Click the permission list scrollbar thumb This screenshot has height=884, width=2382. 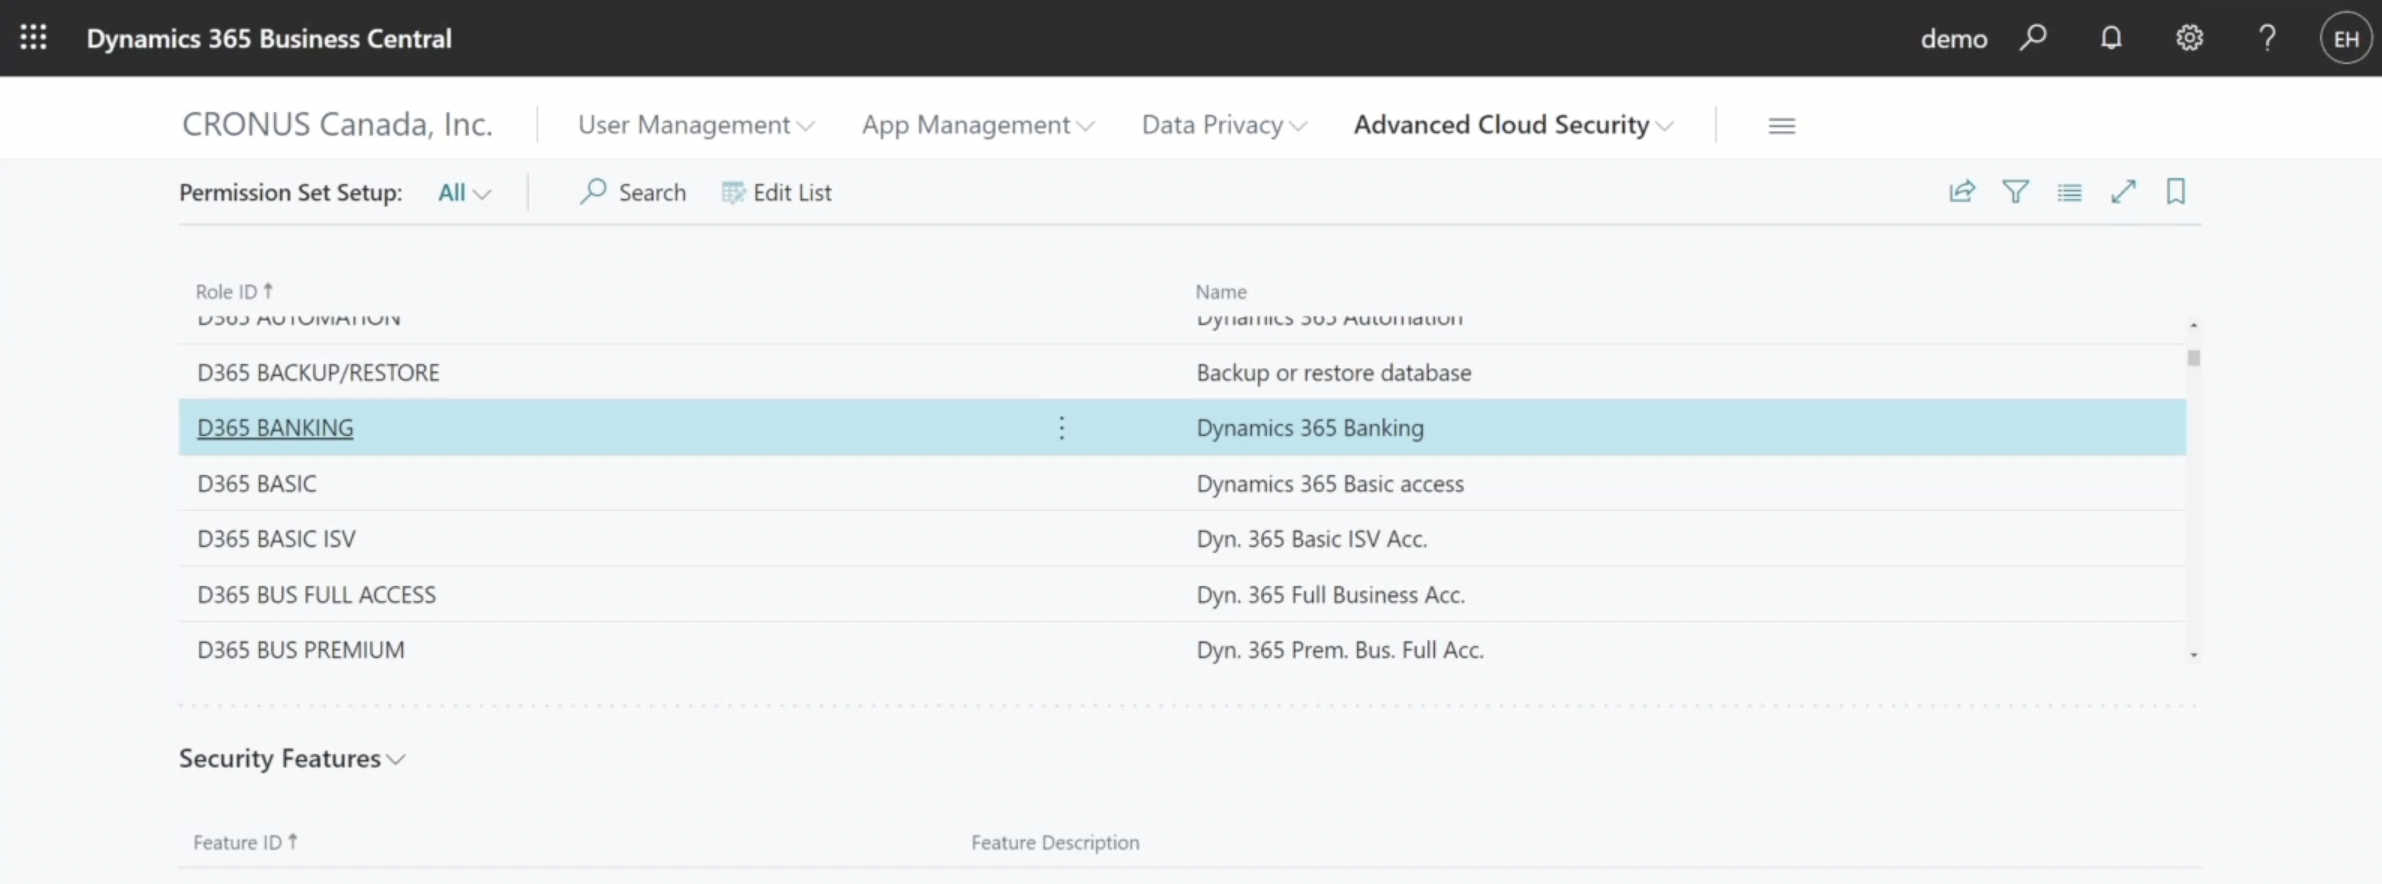point(2193,358)
